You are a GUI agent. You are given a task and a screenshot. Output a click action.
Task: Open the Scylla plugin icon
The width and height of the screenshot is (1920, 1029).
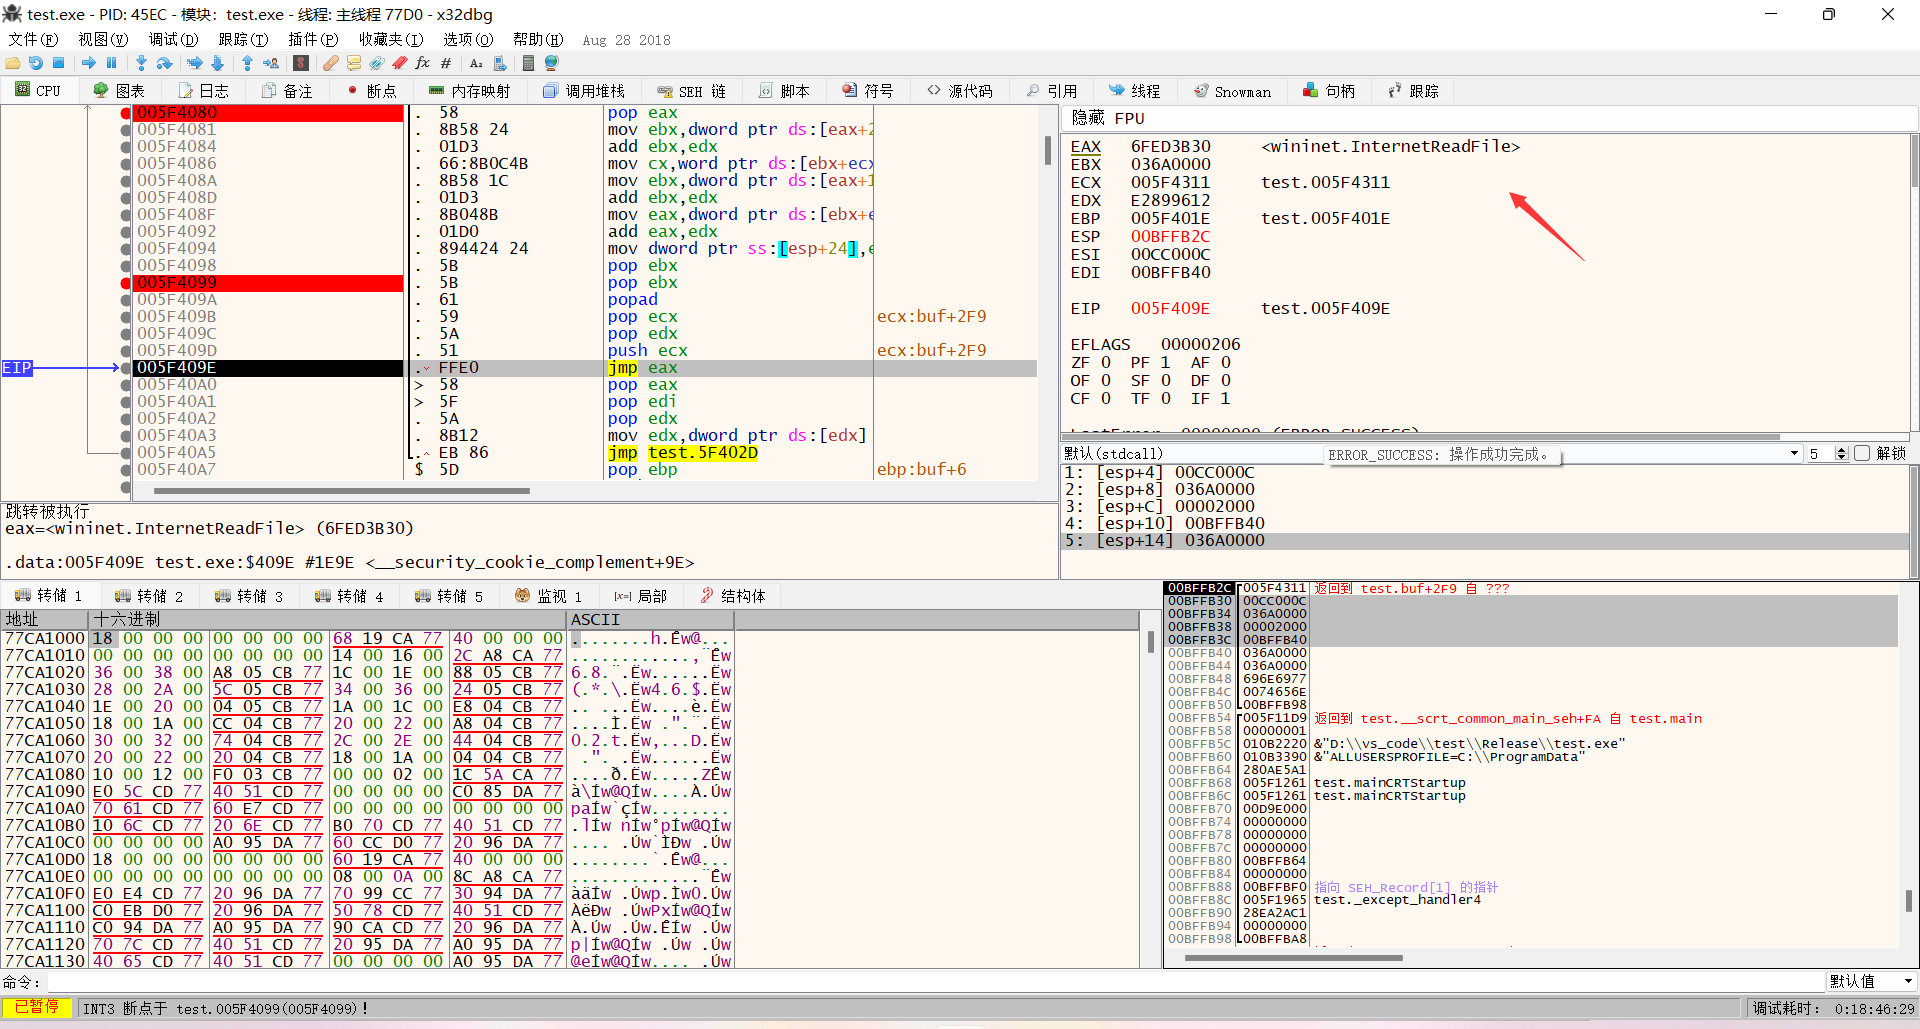(301, 63)
